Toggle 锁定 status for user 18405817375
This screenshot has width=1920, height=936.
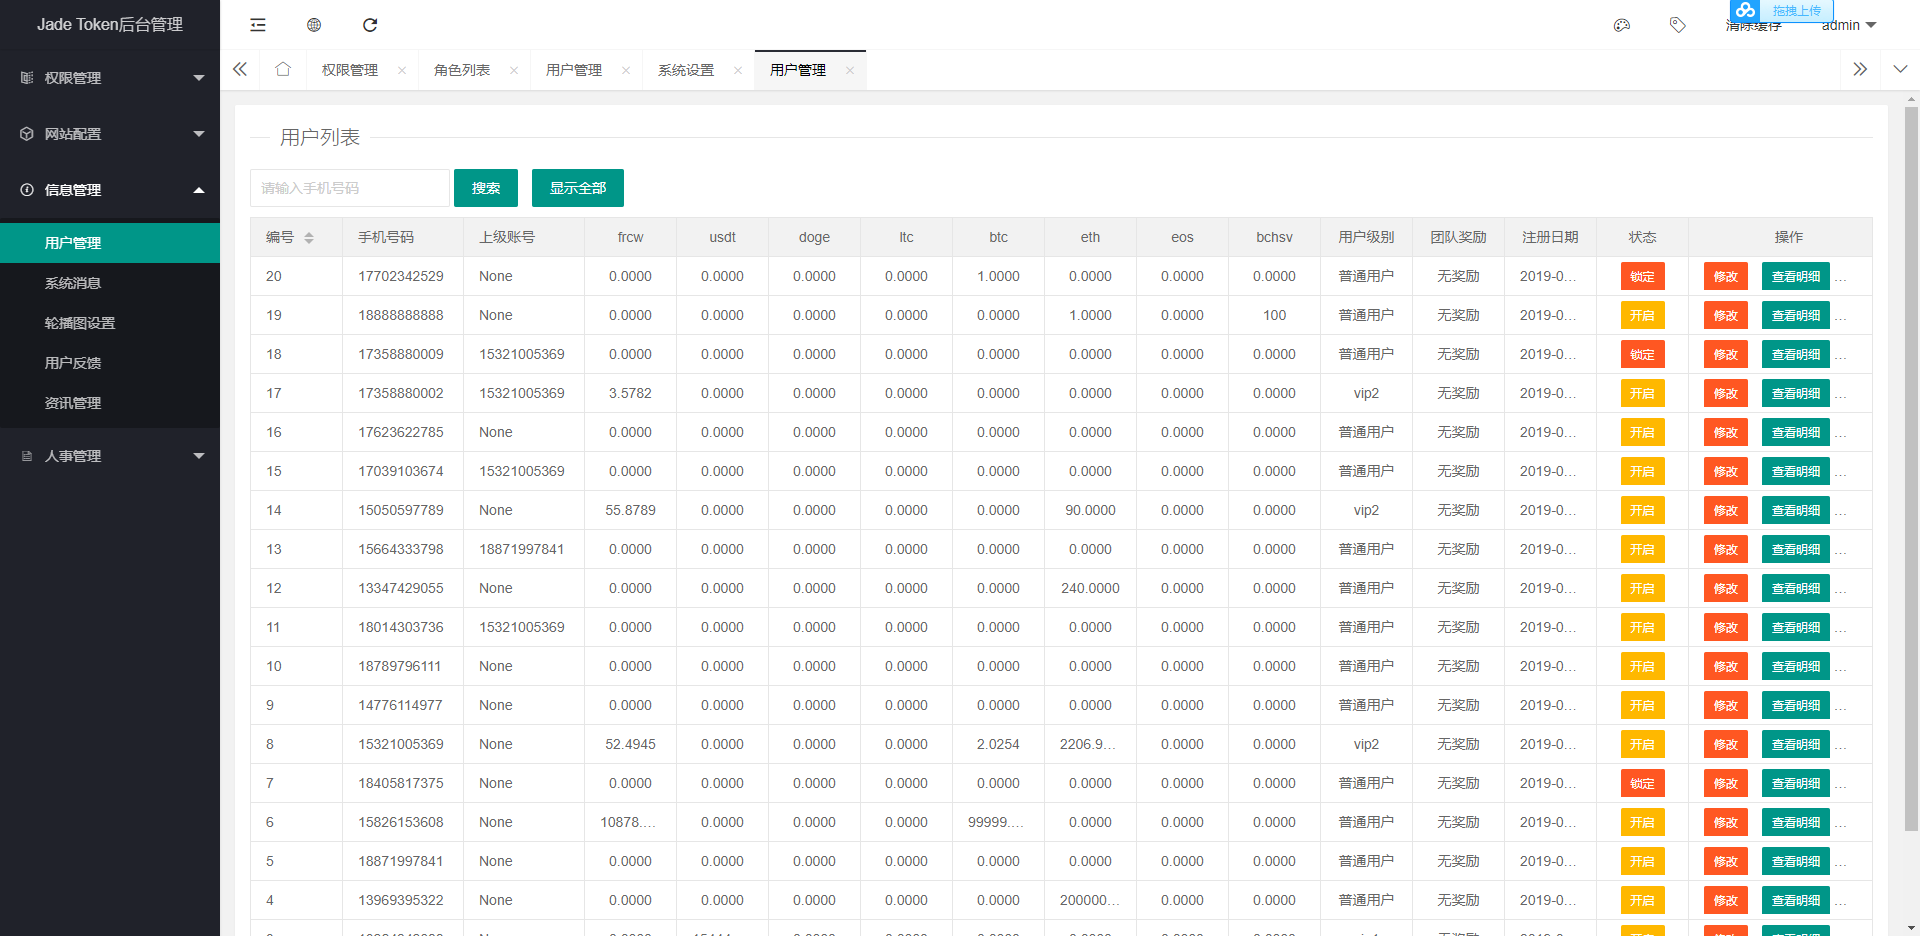click(x=1642, y=783)
